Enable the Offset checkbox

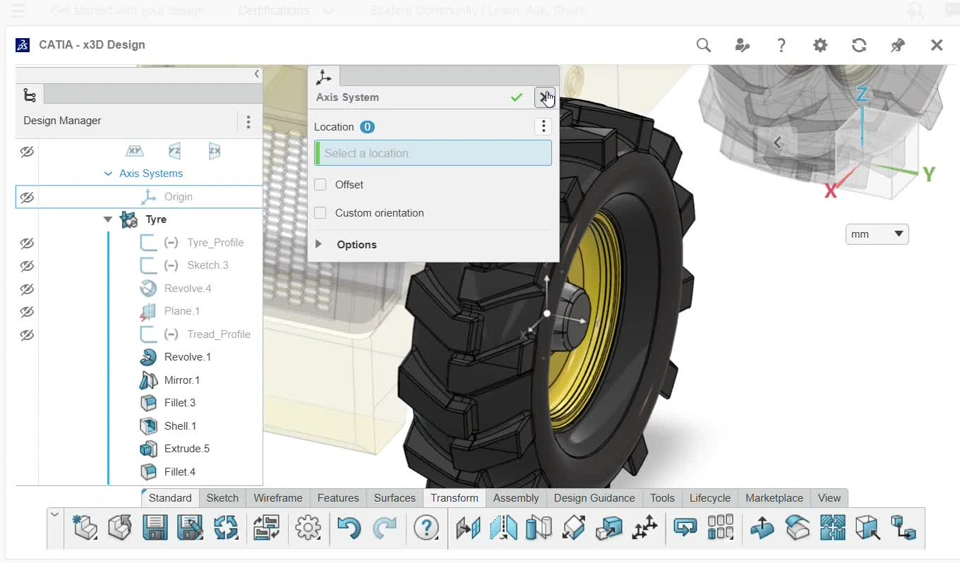[x=320, y=185]
